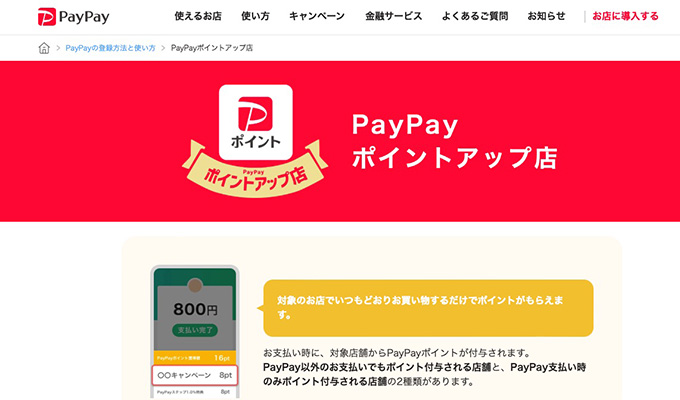Click the PayPay ポイントアップ店 banner title
Viewport: 680px width, 400px height.
click(x=454, y=141)
